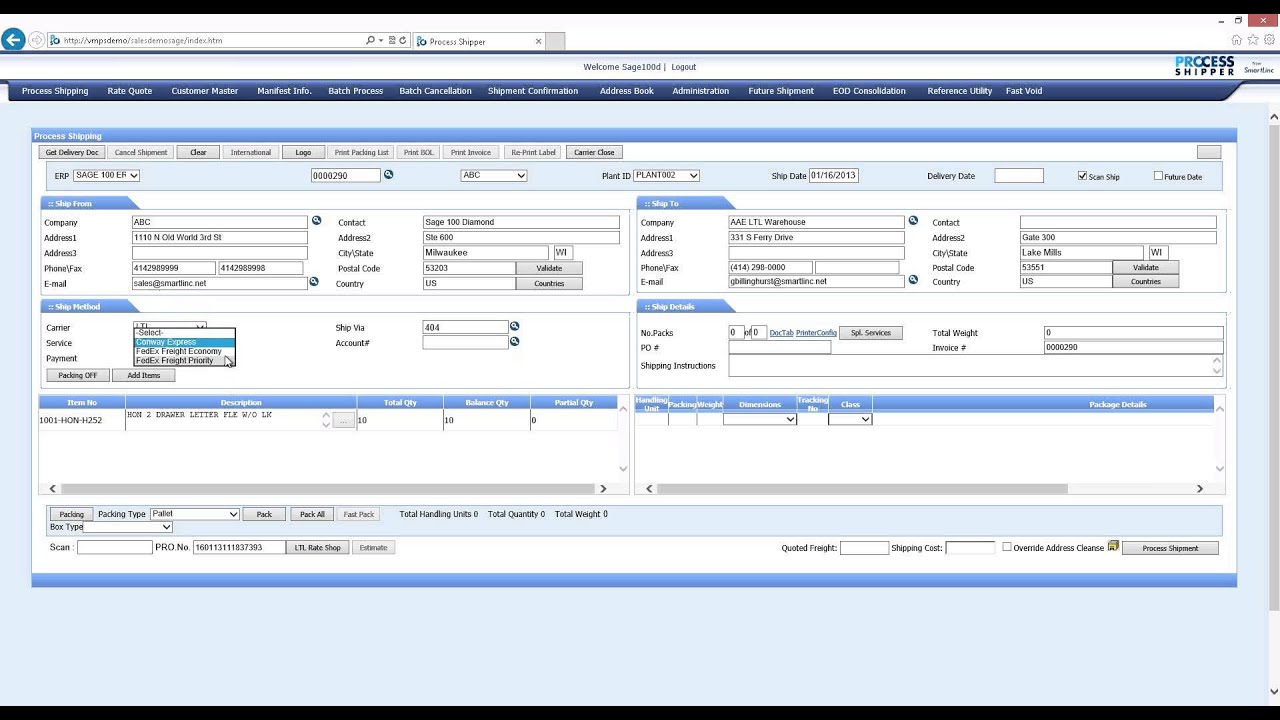Screen dimensions: 1280x720
Task: Enable the Future Date checkbox
Action: 1158,176
